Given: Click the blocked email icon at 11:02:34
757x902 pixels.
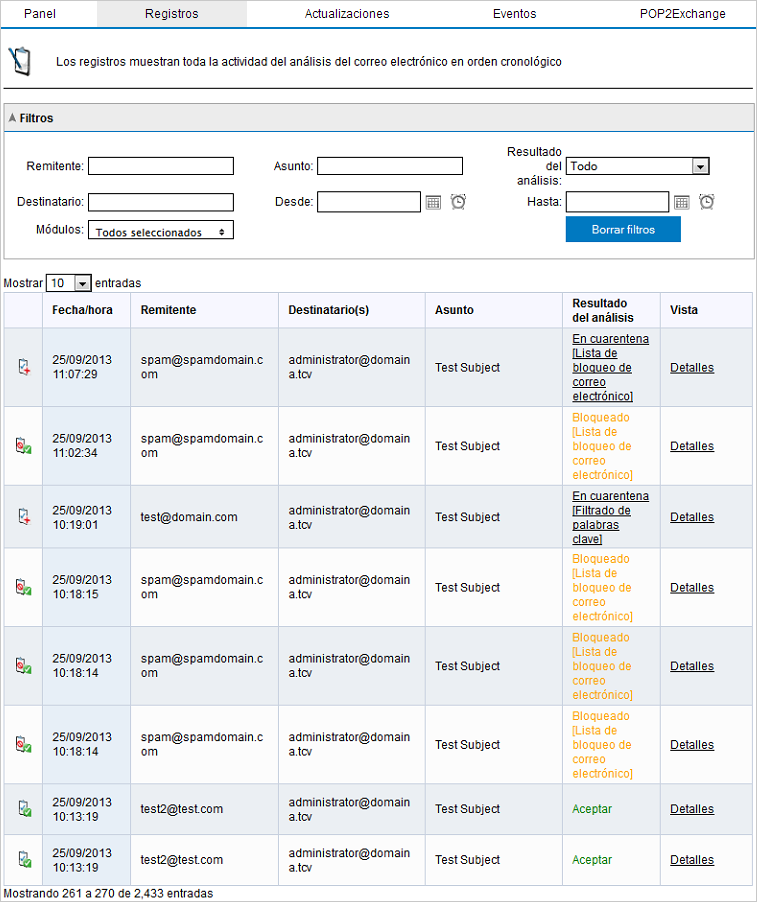Looking at the screenshot, I should click(x=23, y=446).
